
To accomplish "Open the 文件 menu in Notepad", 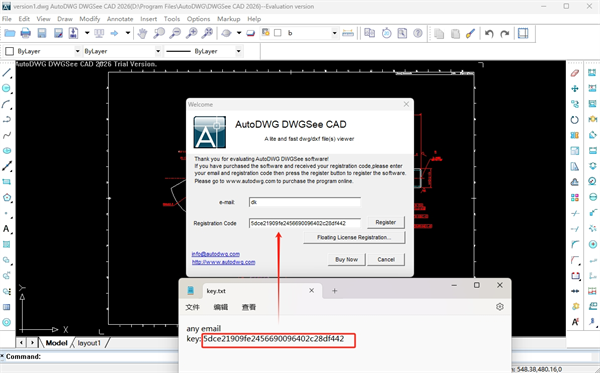I will (192, 307).
